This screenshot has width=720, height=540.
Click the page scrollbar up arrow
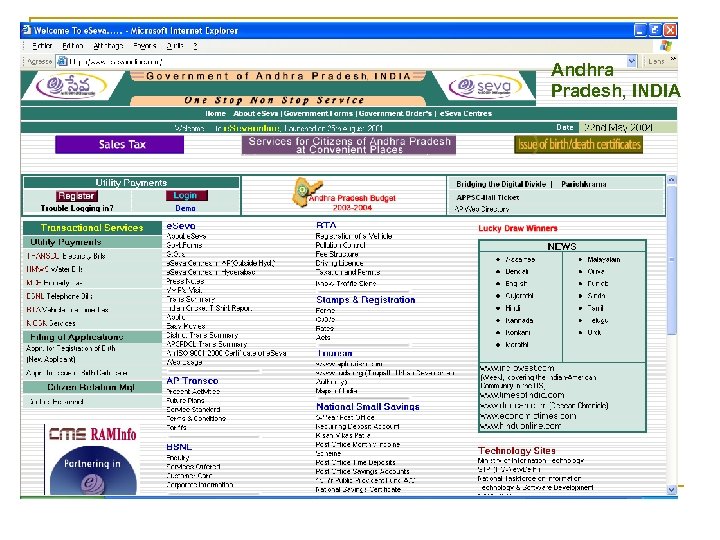(x=671, y=180)
